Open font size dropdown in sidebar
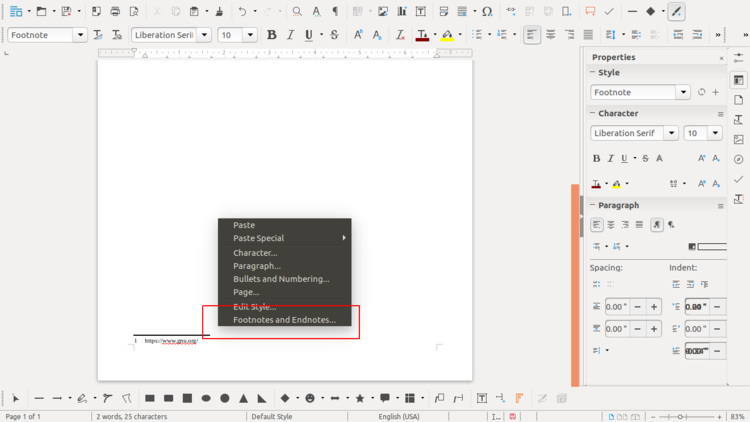The width and height of the screenshot is (750, 422). (716, 133)
